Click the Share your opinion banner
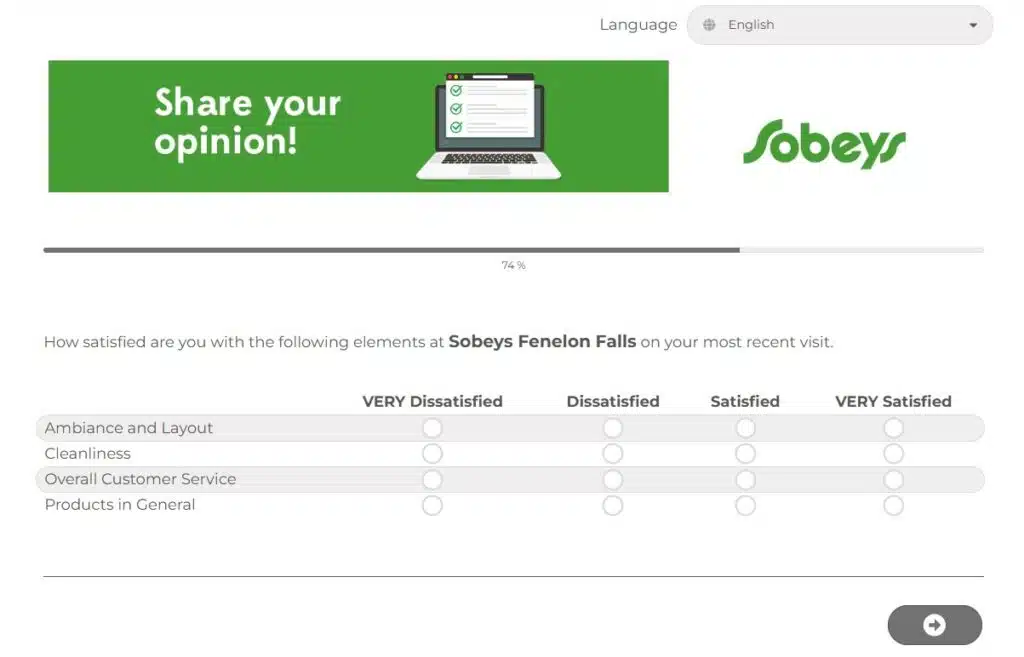The height and width of the screenshot is (657, 1024). tap(358, 126)
